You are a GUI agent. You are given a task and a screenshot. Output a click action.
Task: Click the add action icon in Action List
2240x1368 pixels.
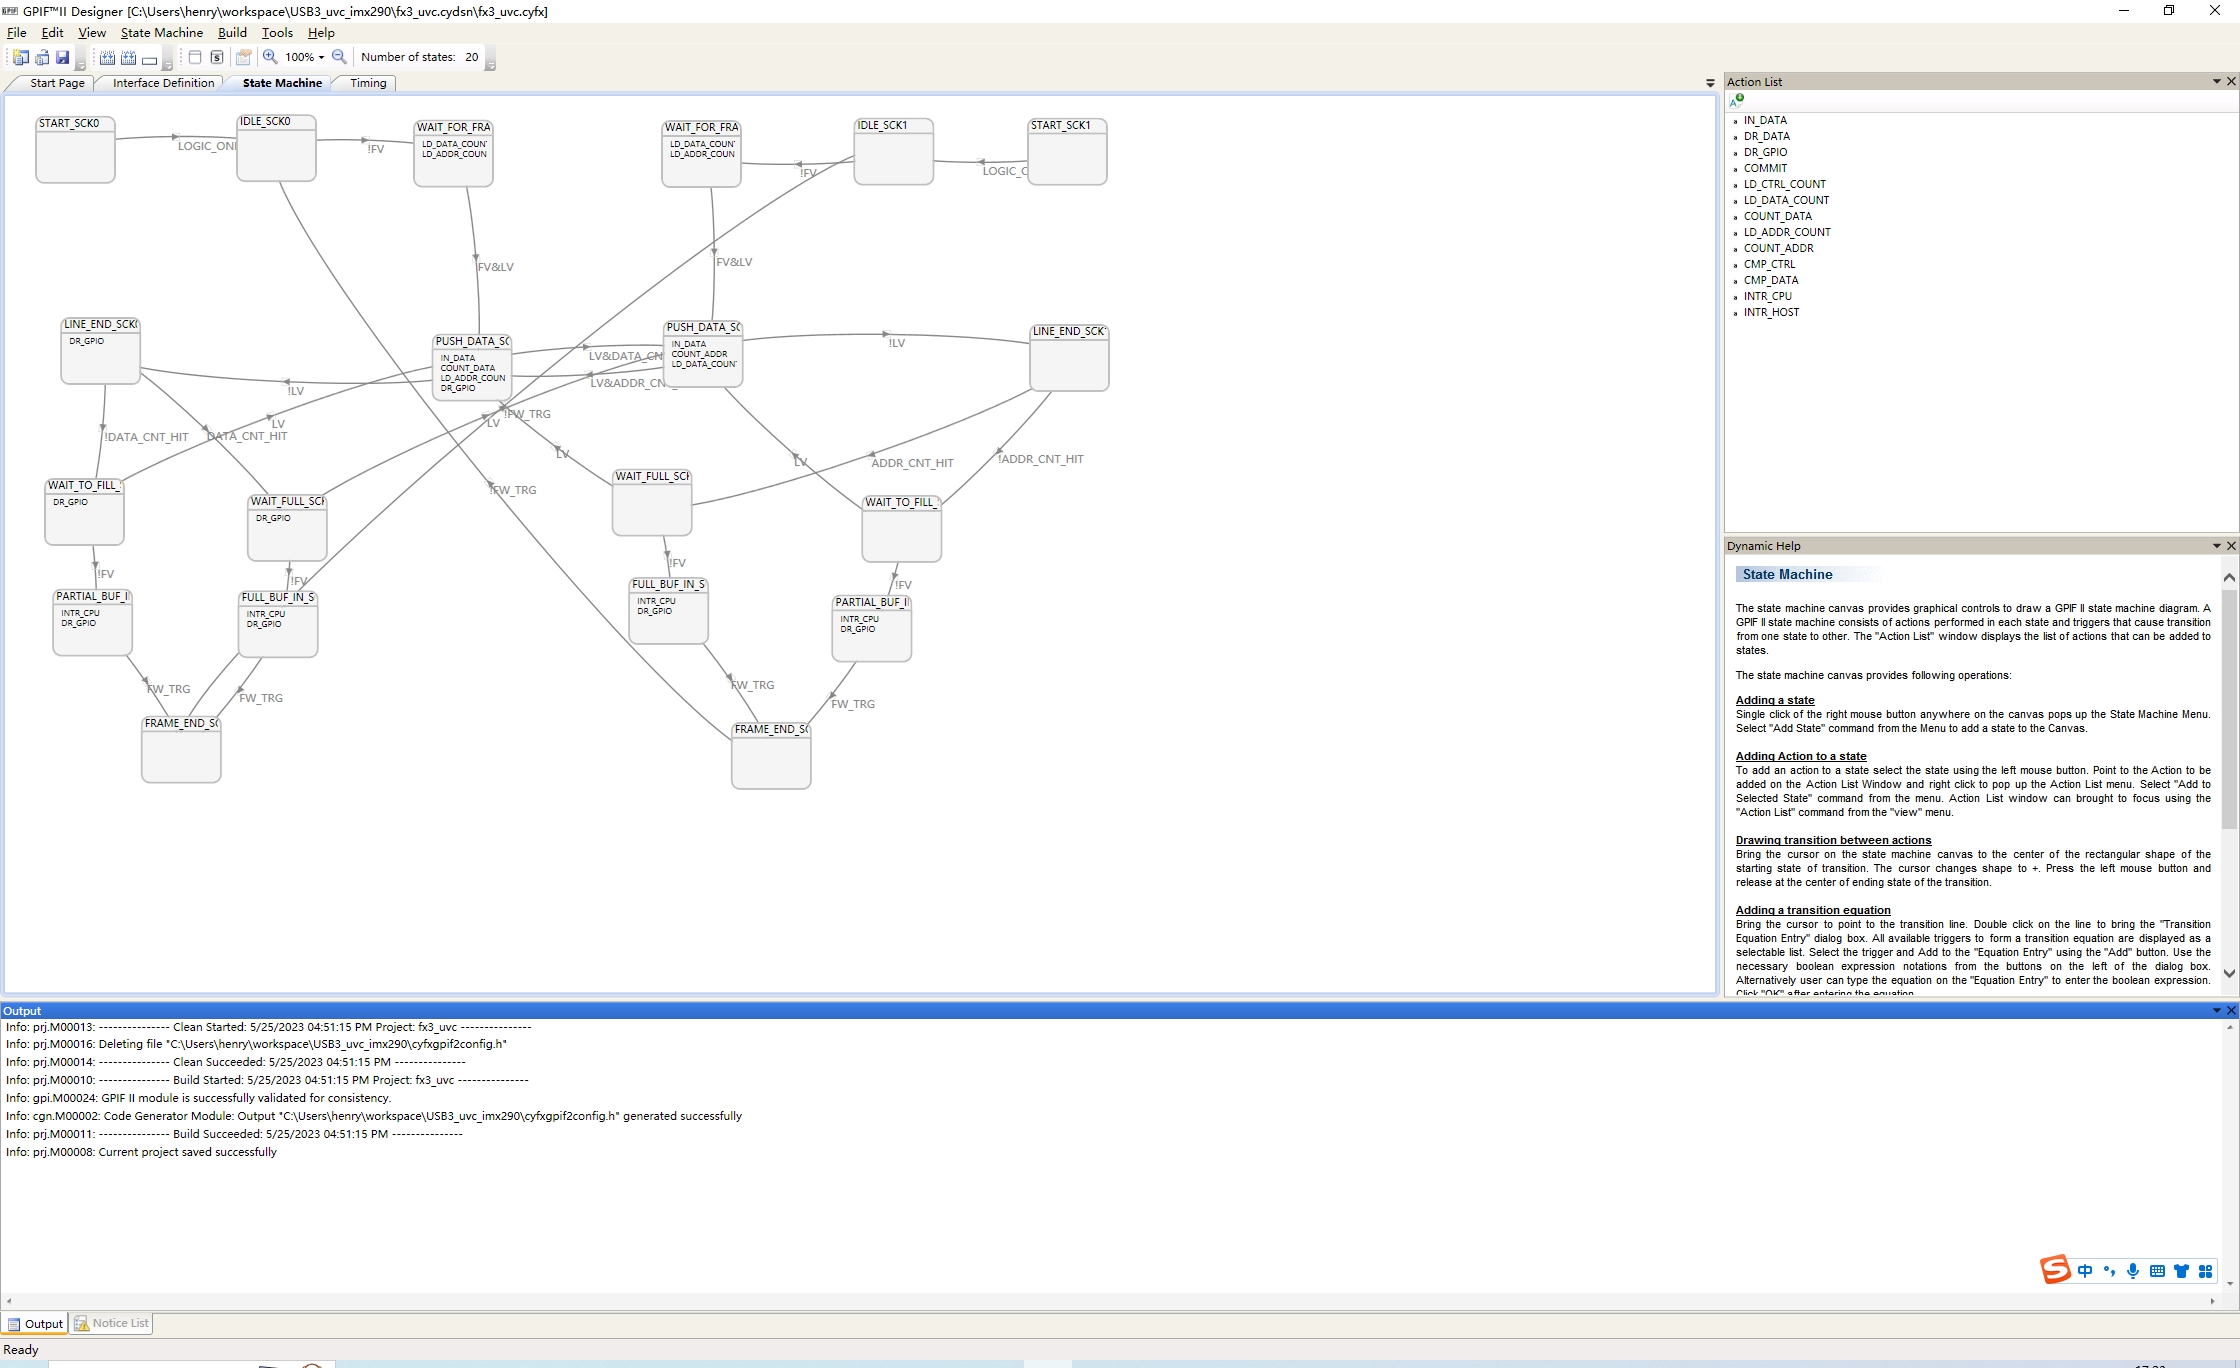click(x=1737, y=100)
